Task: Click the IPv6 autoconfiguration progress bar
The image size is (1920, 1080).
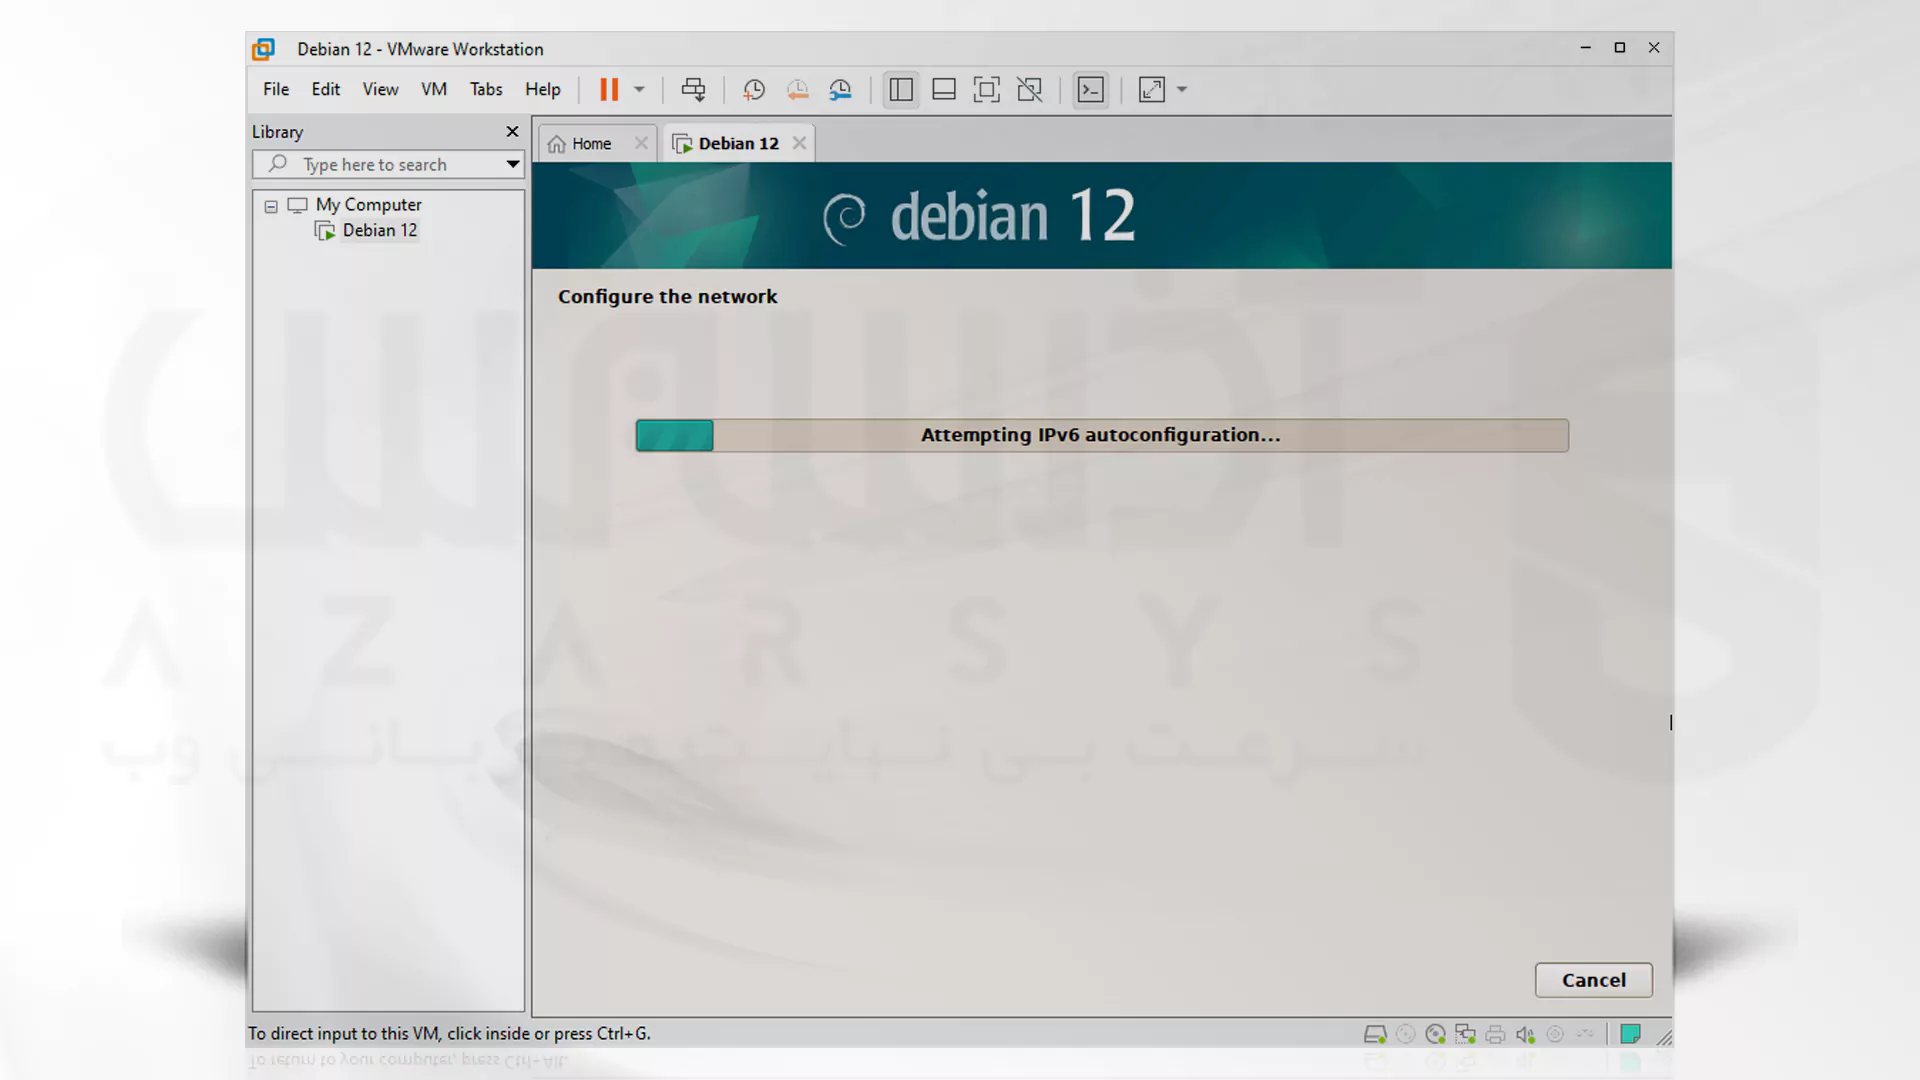Action: [x=1102, y=435]
